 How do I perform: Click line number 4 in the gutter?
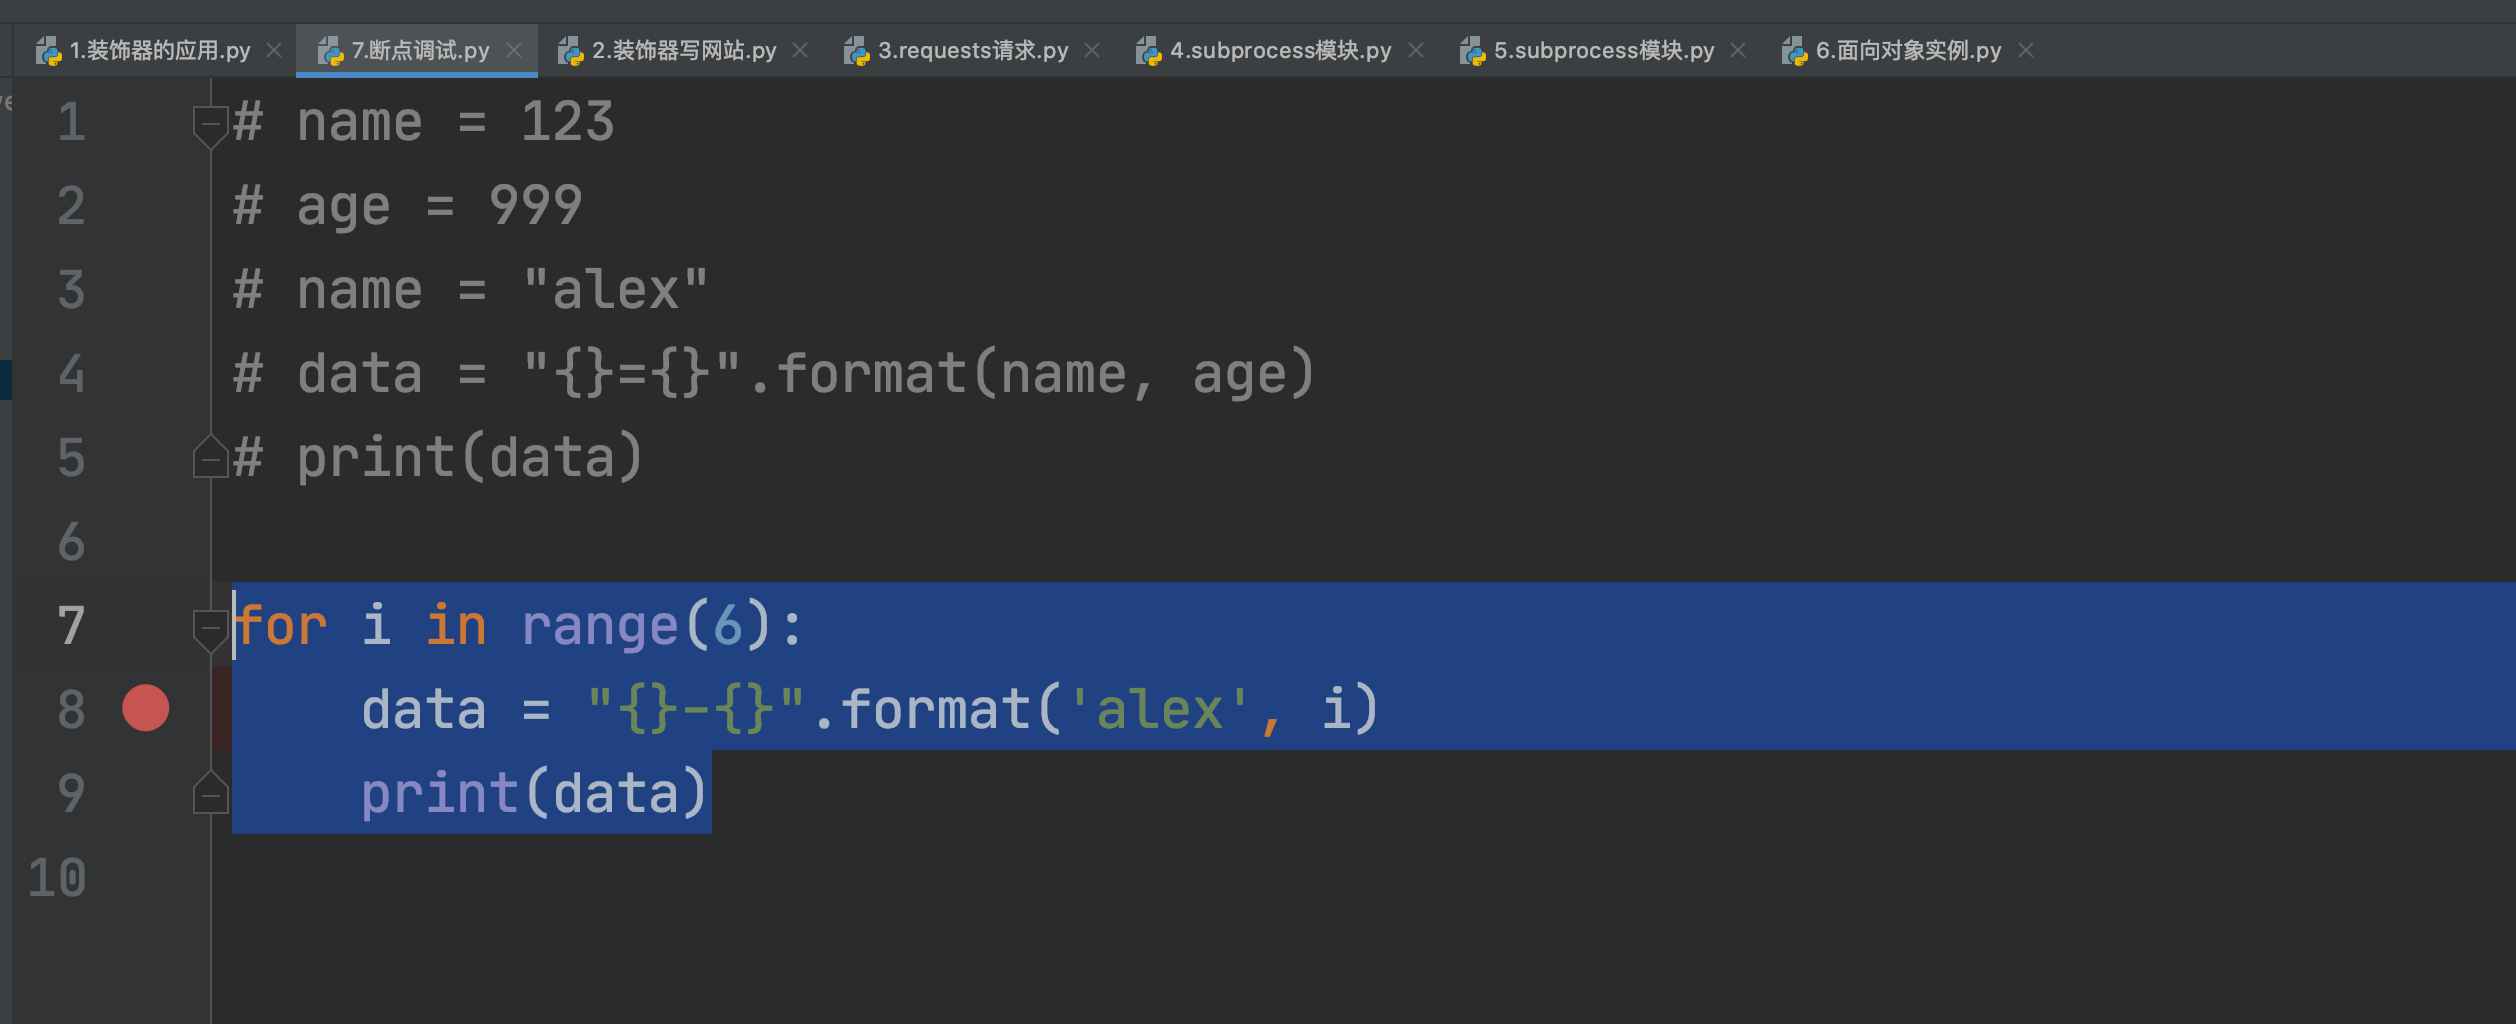point(71,374)
